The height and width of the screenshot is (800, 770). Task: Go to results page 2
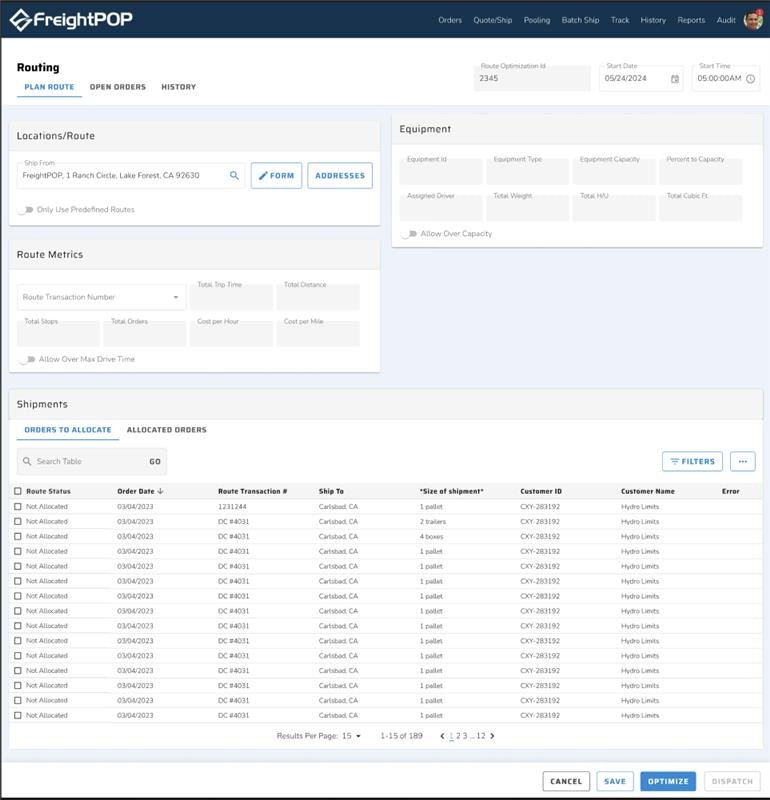(x=458, y=736)
